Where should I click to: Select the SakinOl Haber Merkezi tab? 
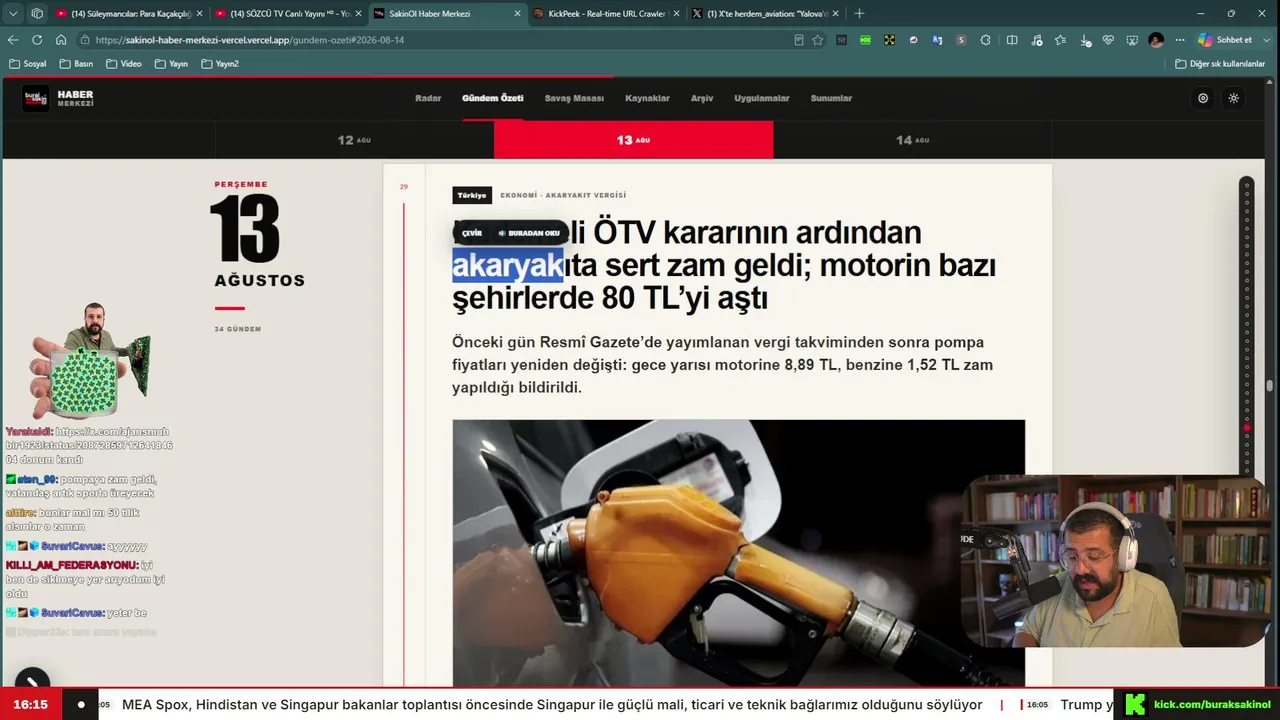click(445, 14)
